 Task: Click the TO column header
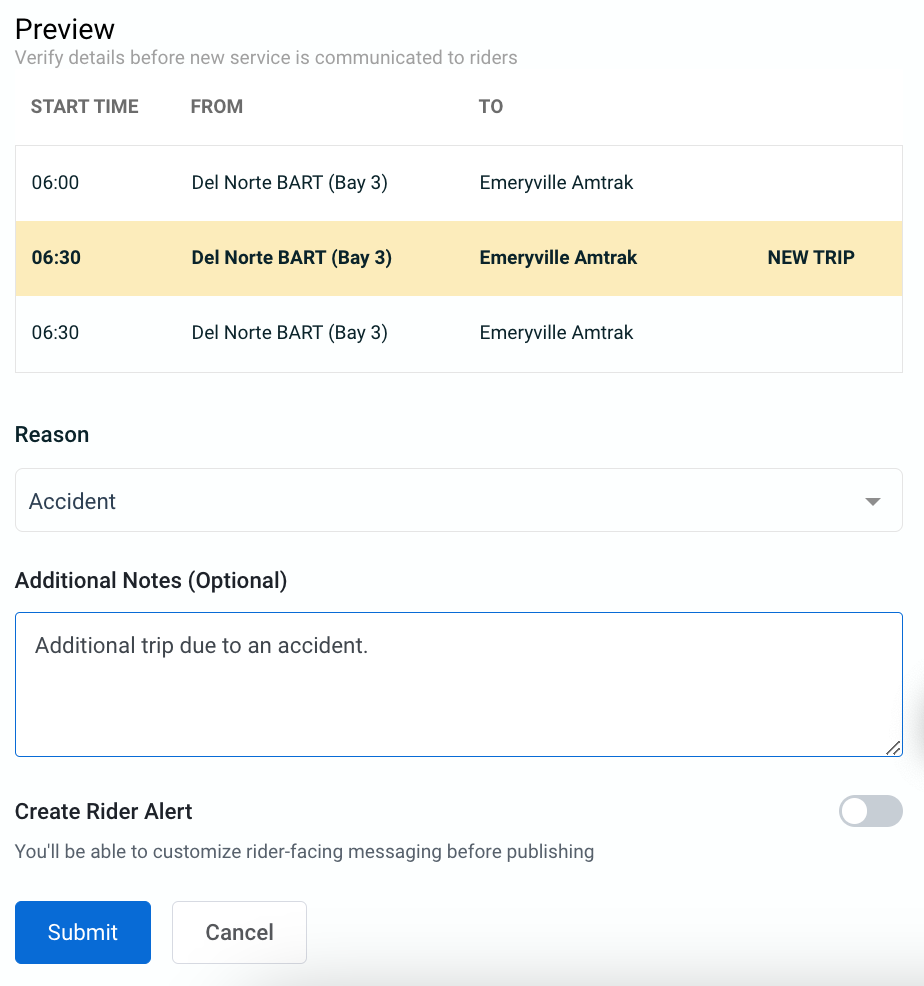(491, 106)
